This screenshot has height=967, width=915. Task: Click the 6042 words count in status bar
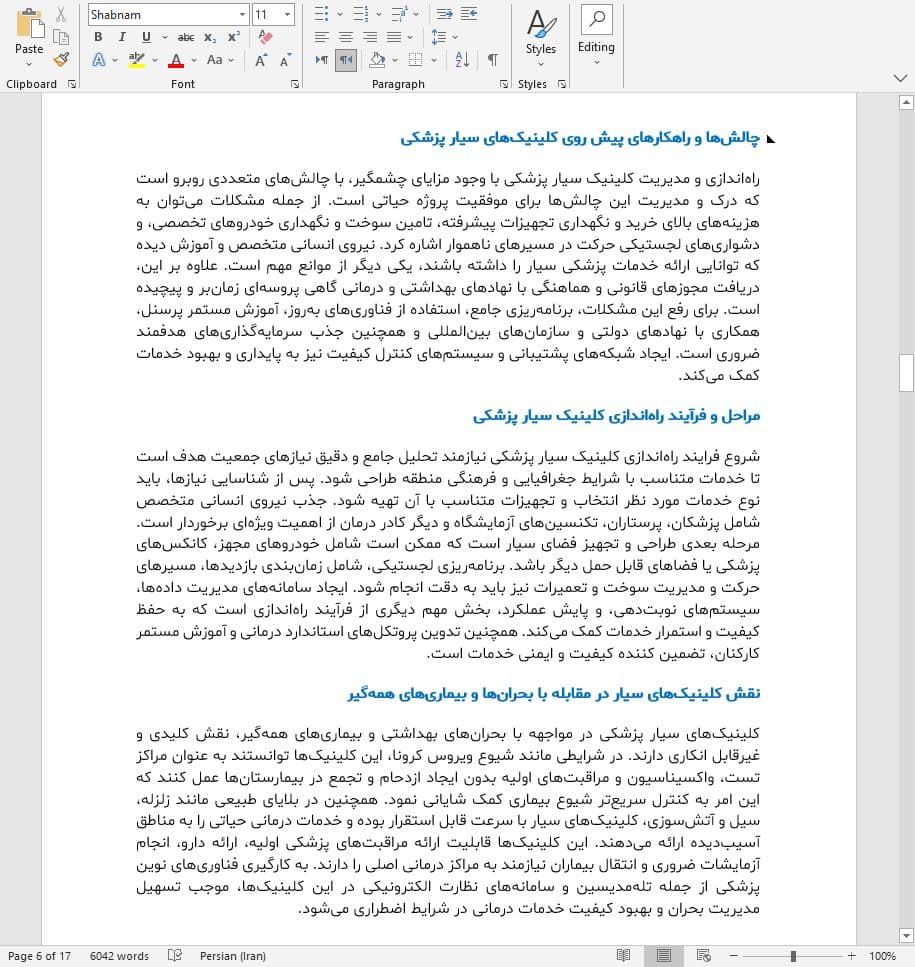pyautogui.click(x=119, y=956)
